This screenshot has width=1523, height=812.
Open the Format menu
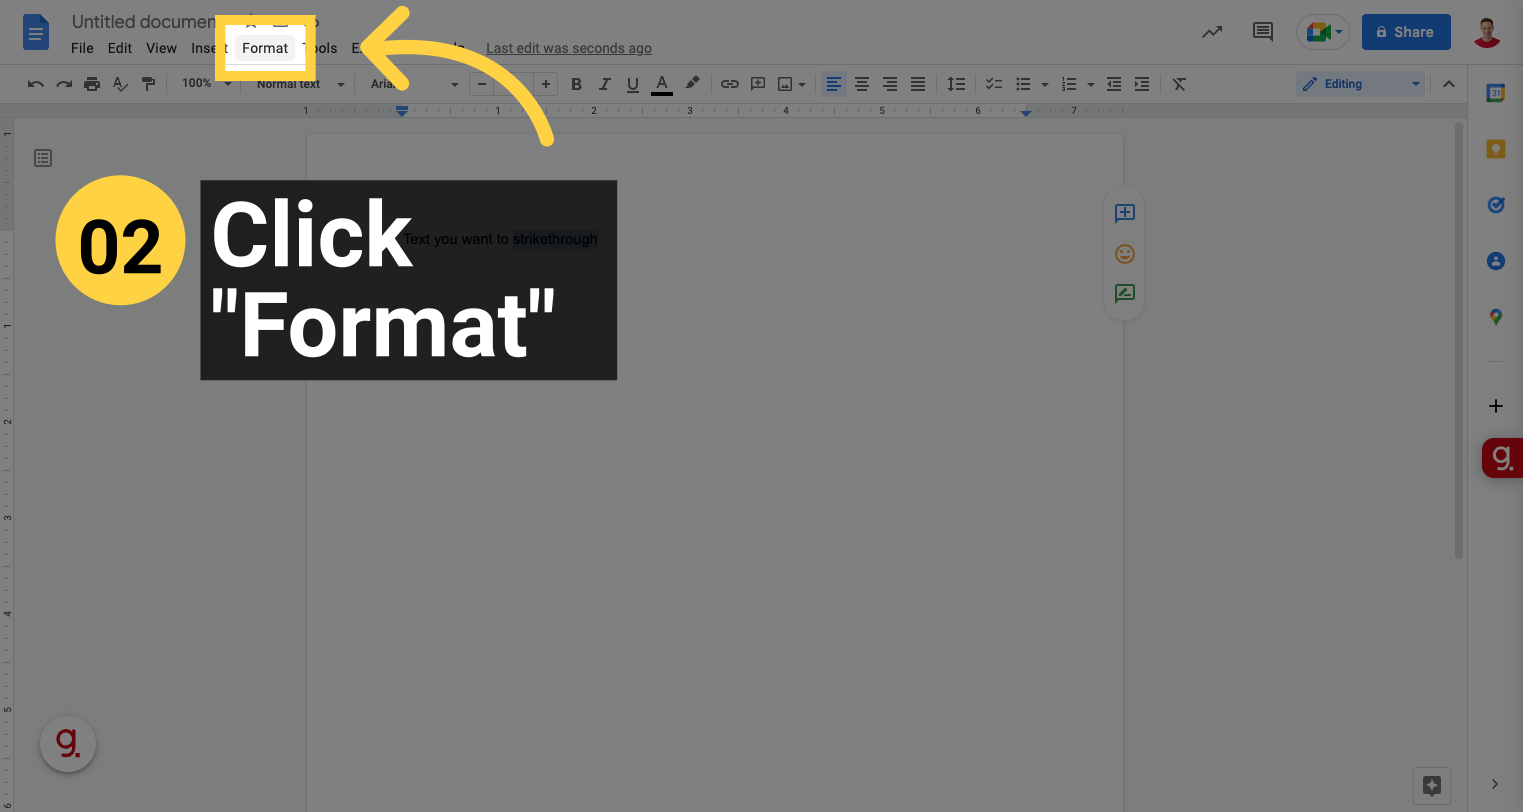coord(265,48)
